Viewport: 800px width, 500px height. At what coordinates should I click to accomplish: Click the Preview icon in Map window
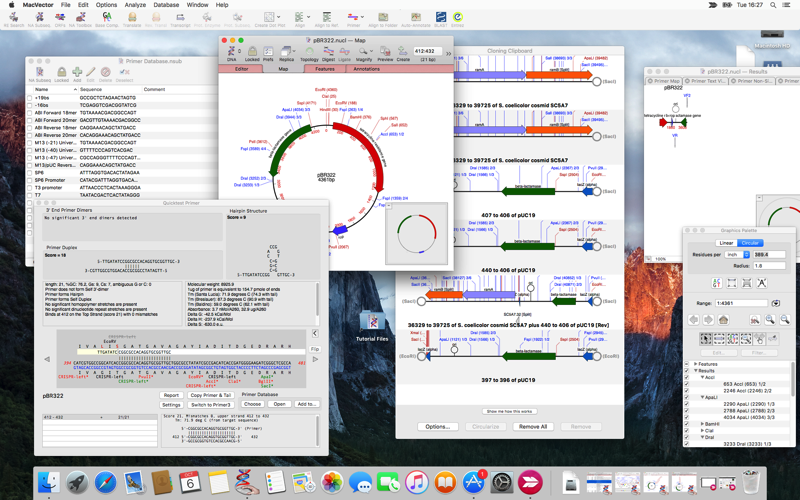click(x=385, y=51)
